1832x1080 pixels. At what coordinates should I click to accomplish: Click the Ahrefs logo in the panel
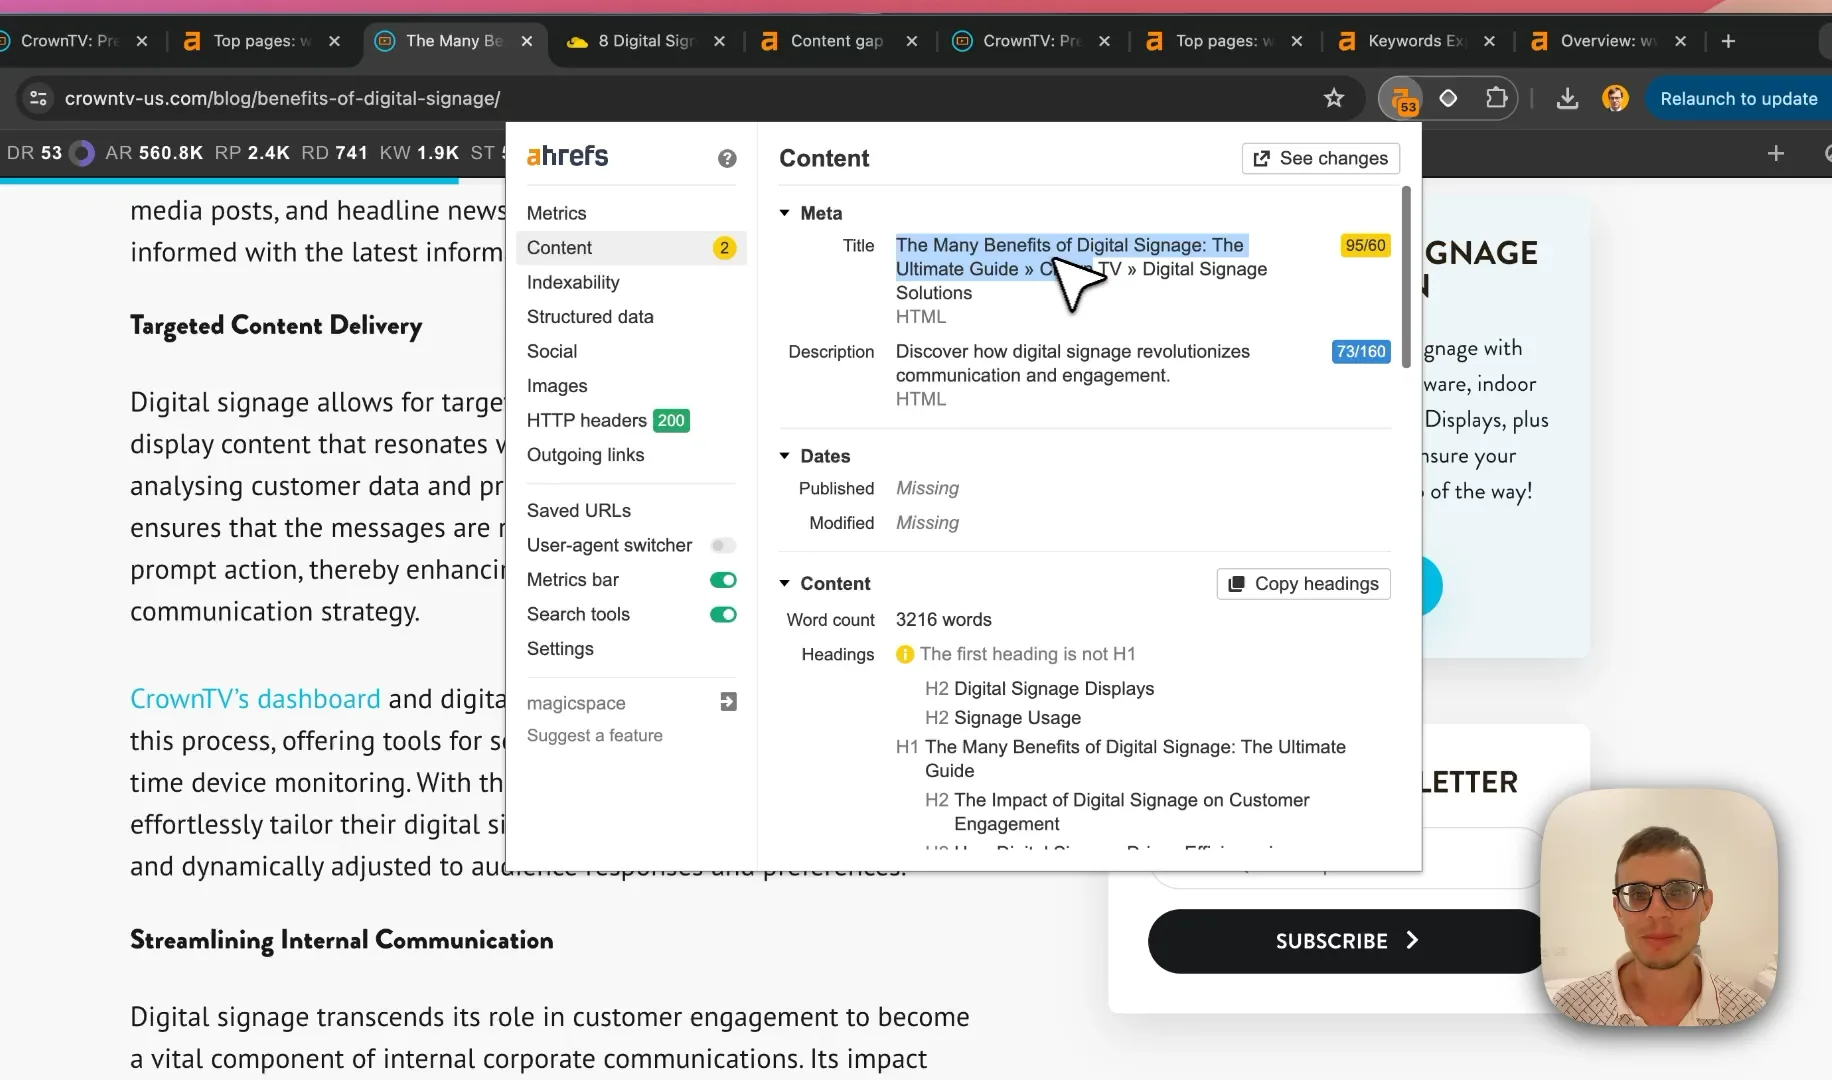[x=567, y=156]
